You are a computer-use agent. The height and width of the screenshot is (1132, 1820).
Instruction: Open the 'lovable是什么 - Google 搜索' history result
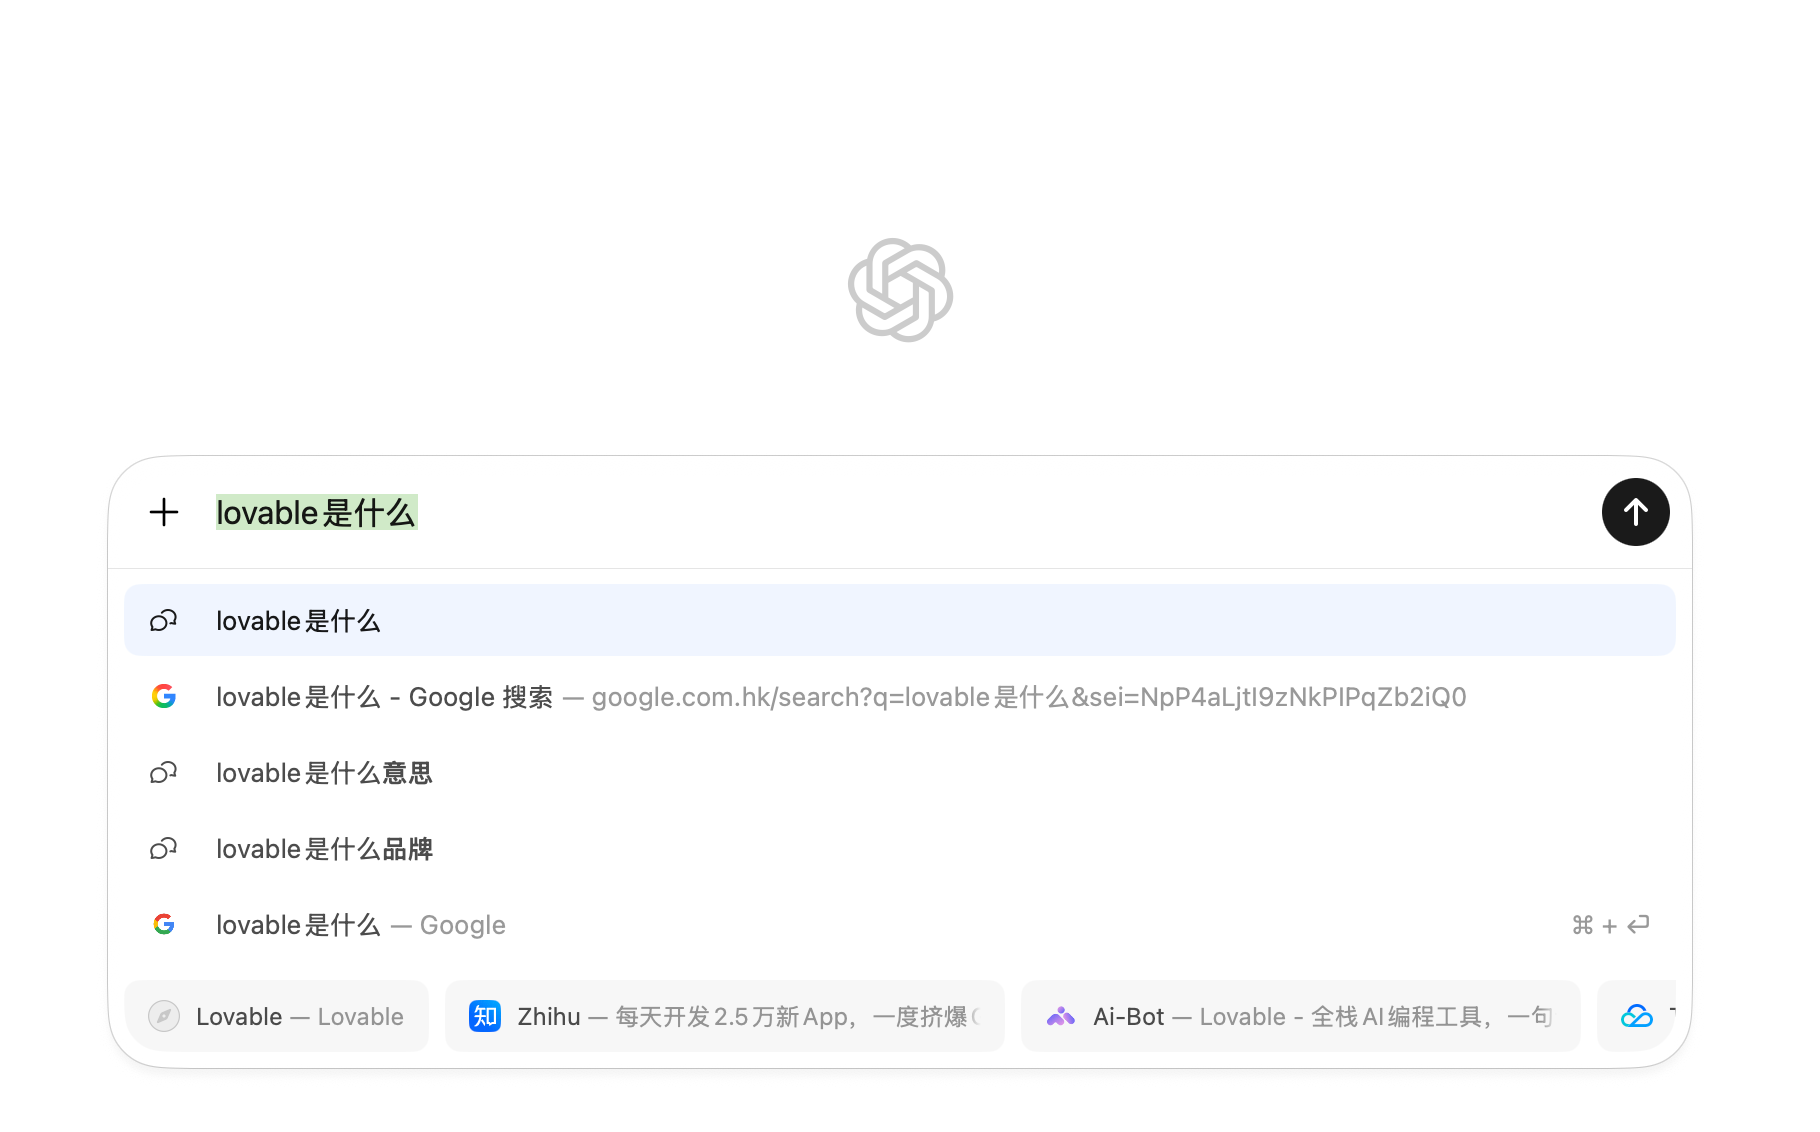[x=899, y=696]
